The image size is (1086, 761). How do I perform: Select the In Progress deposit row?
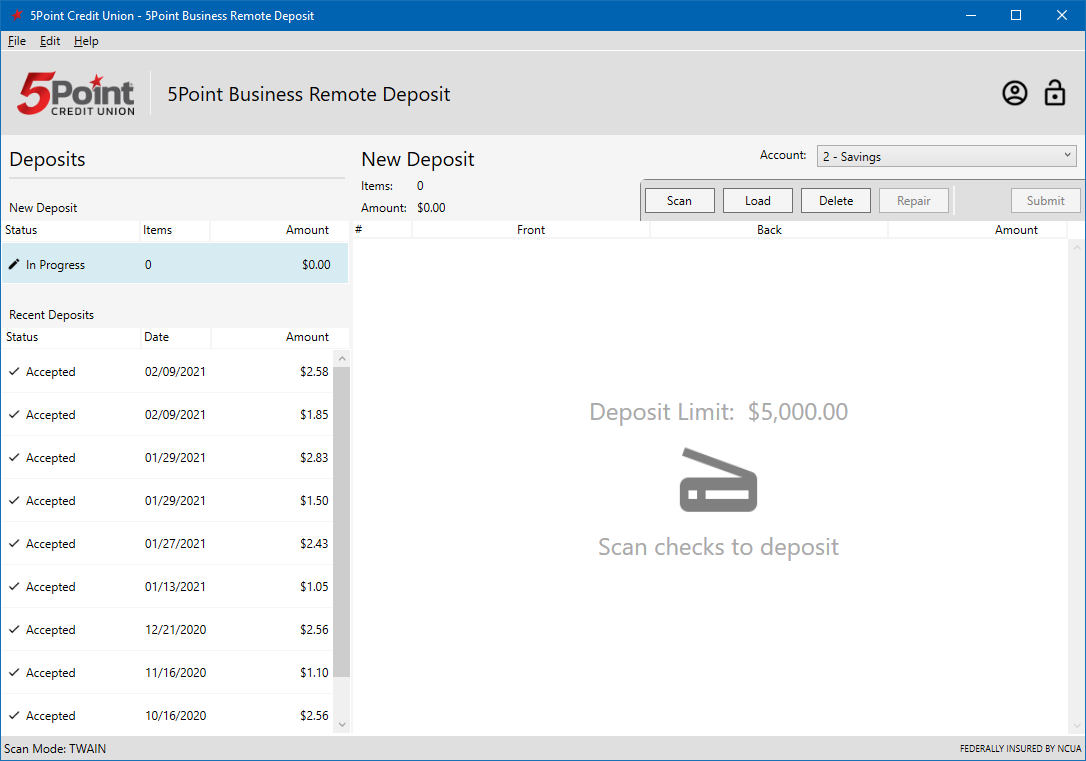[175, 264]
